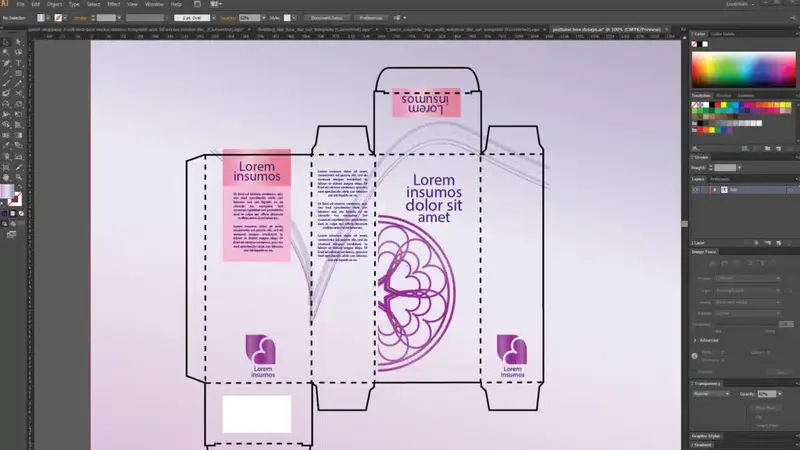Select the Selection (black arrow) tool

(6, 42)
